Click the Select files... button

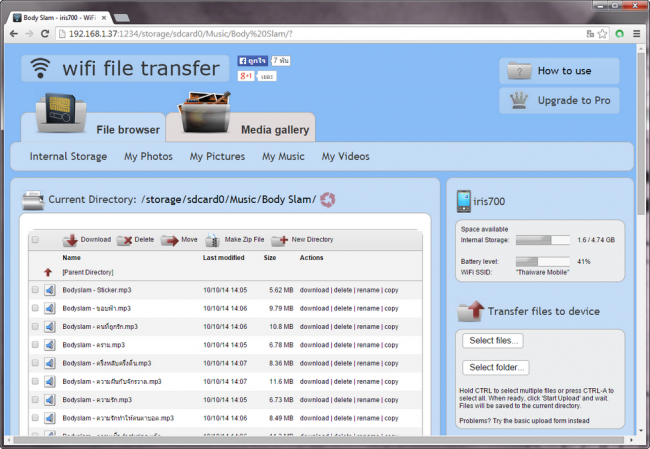click(x=493, y=341)
